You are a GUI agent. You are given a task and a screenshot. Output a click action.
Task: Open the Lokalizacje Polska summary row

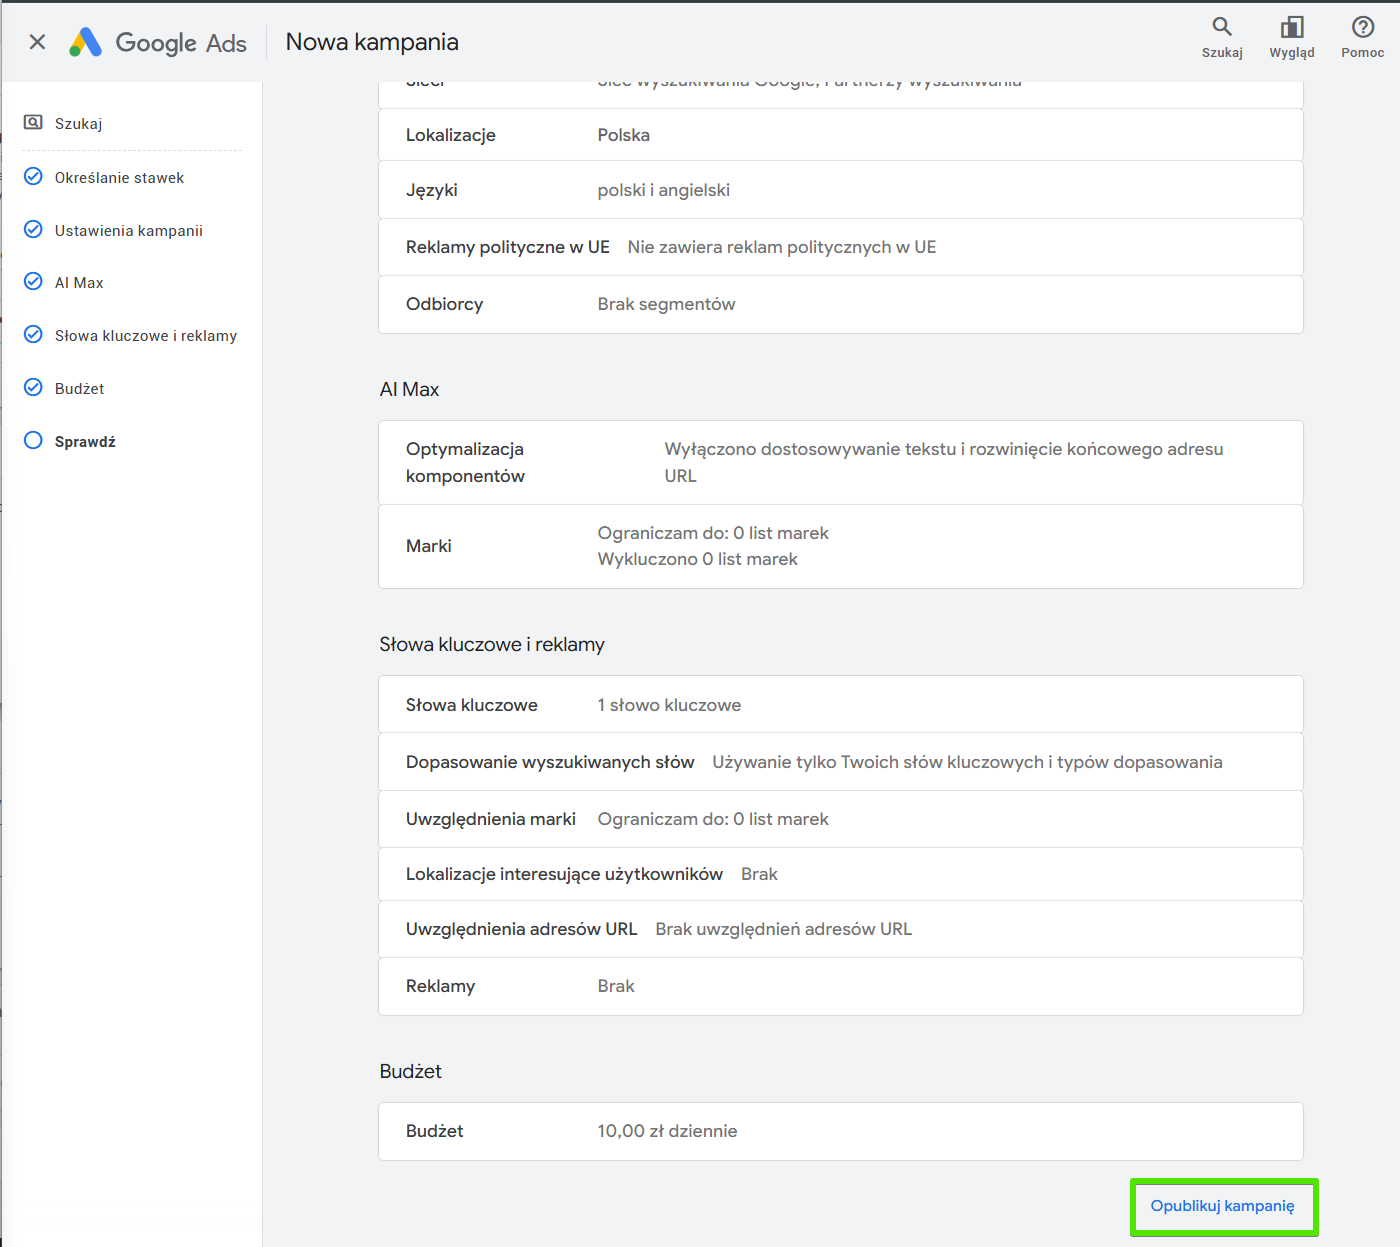tap(840, 135)
